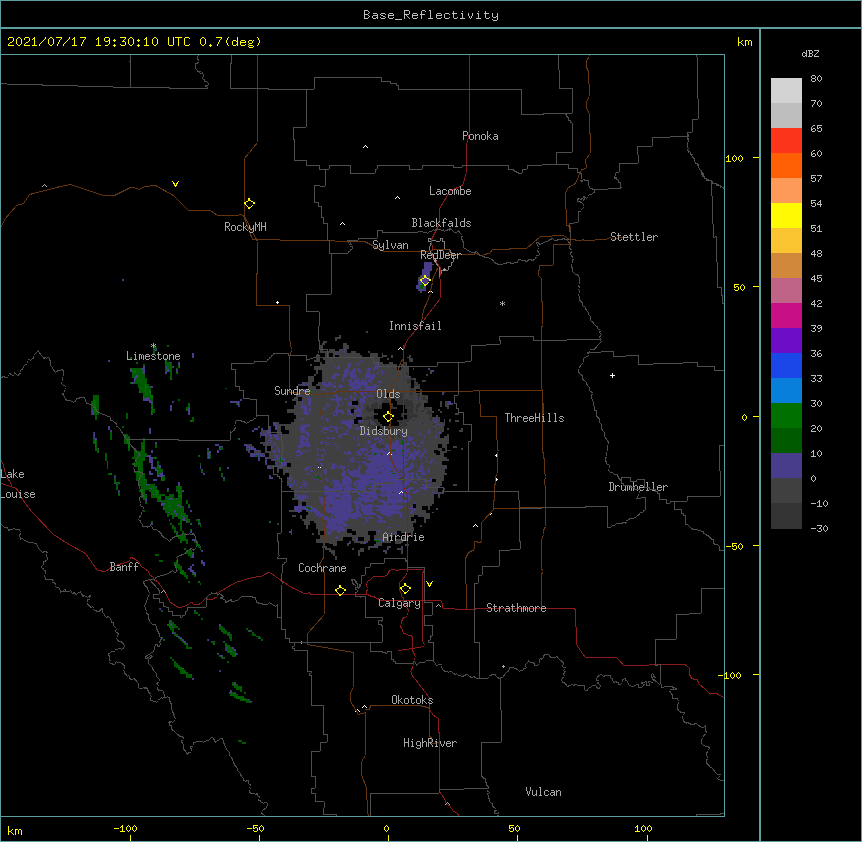
Task: Click the radar-center diamond between Olds and Didsbury
Action: tap(388, 417)
